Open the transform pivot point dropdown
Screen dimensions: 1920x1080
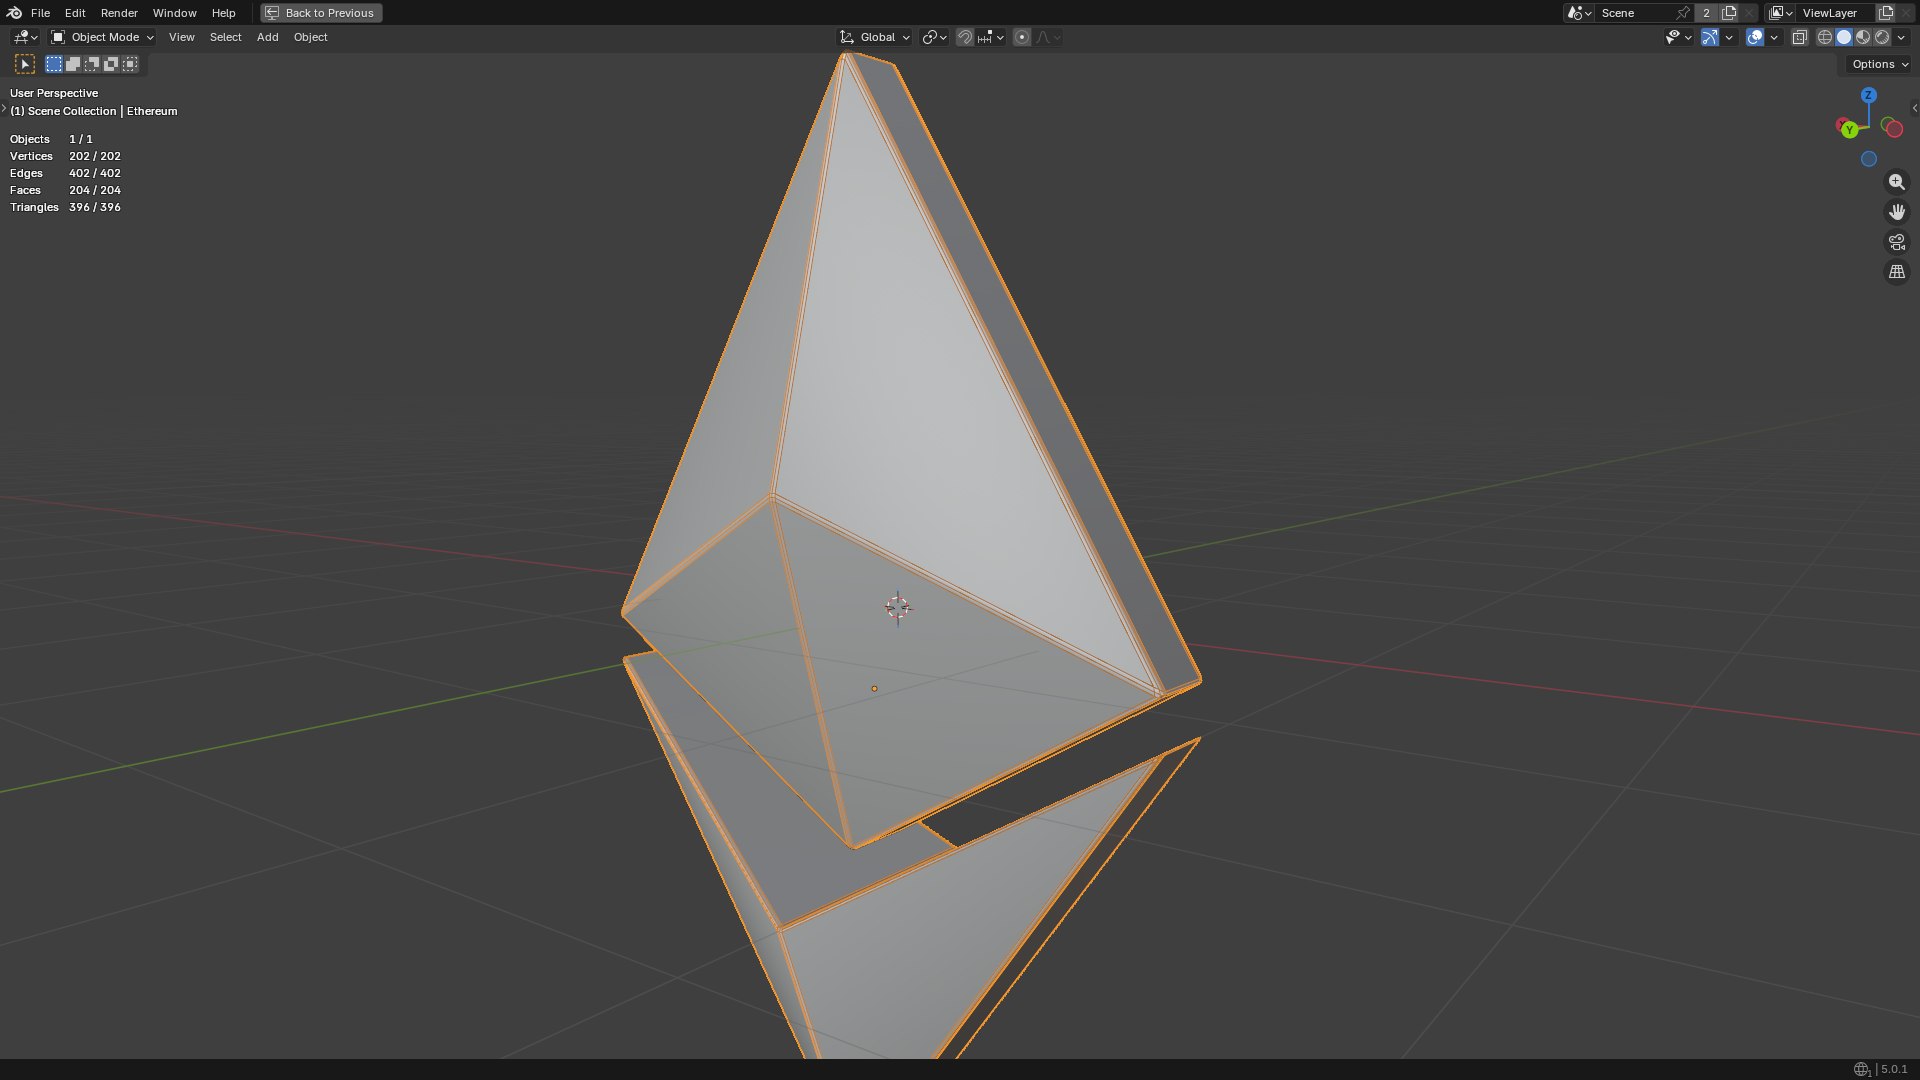[x=934, y=37]
